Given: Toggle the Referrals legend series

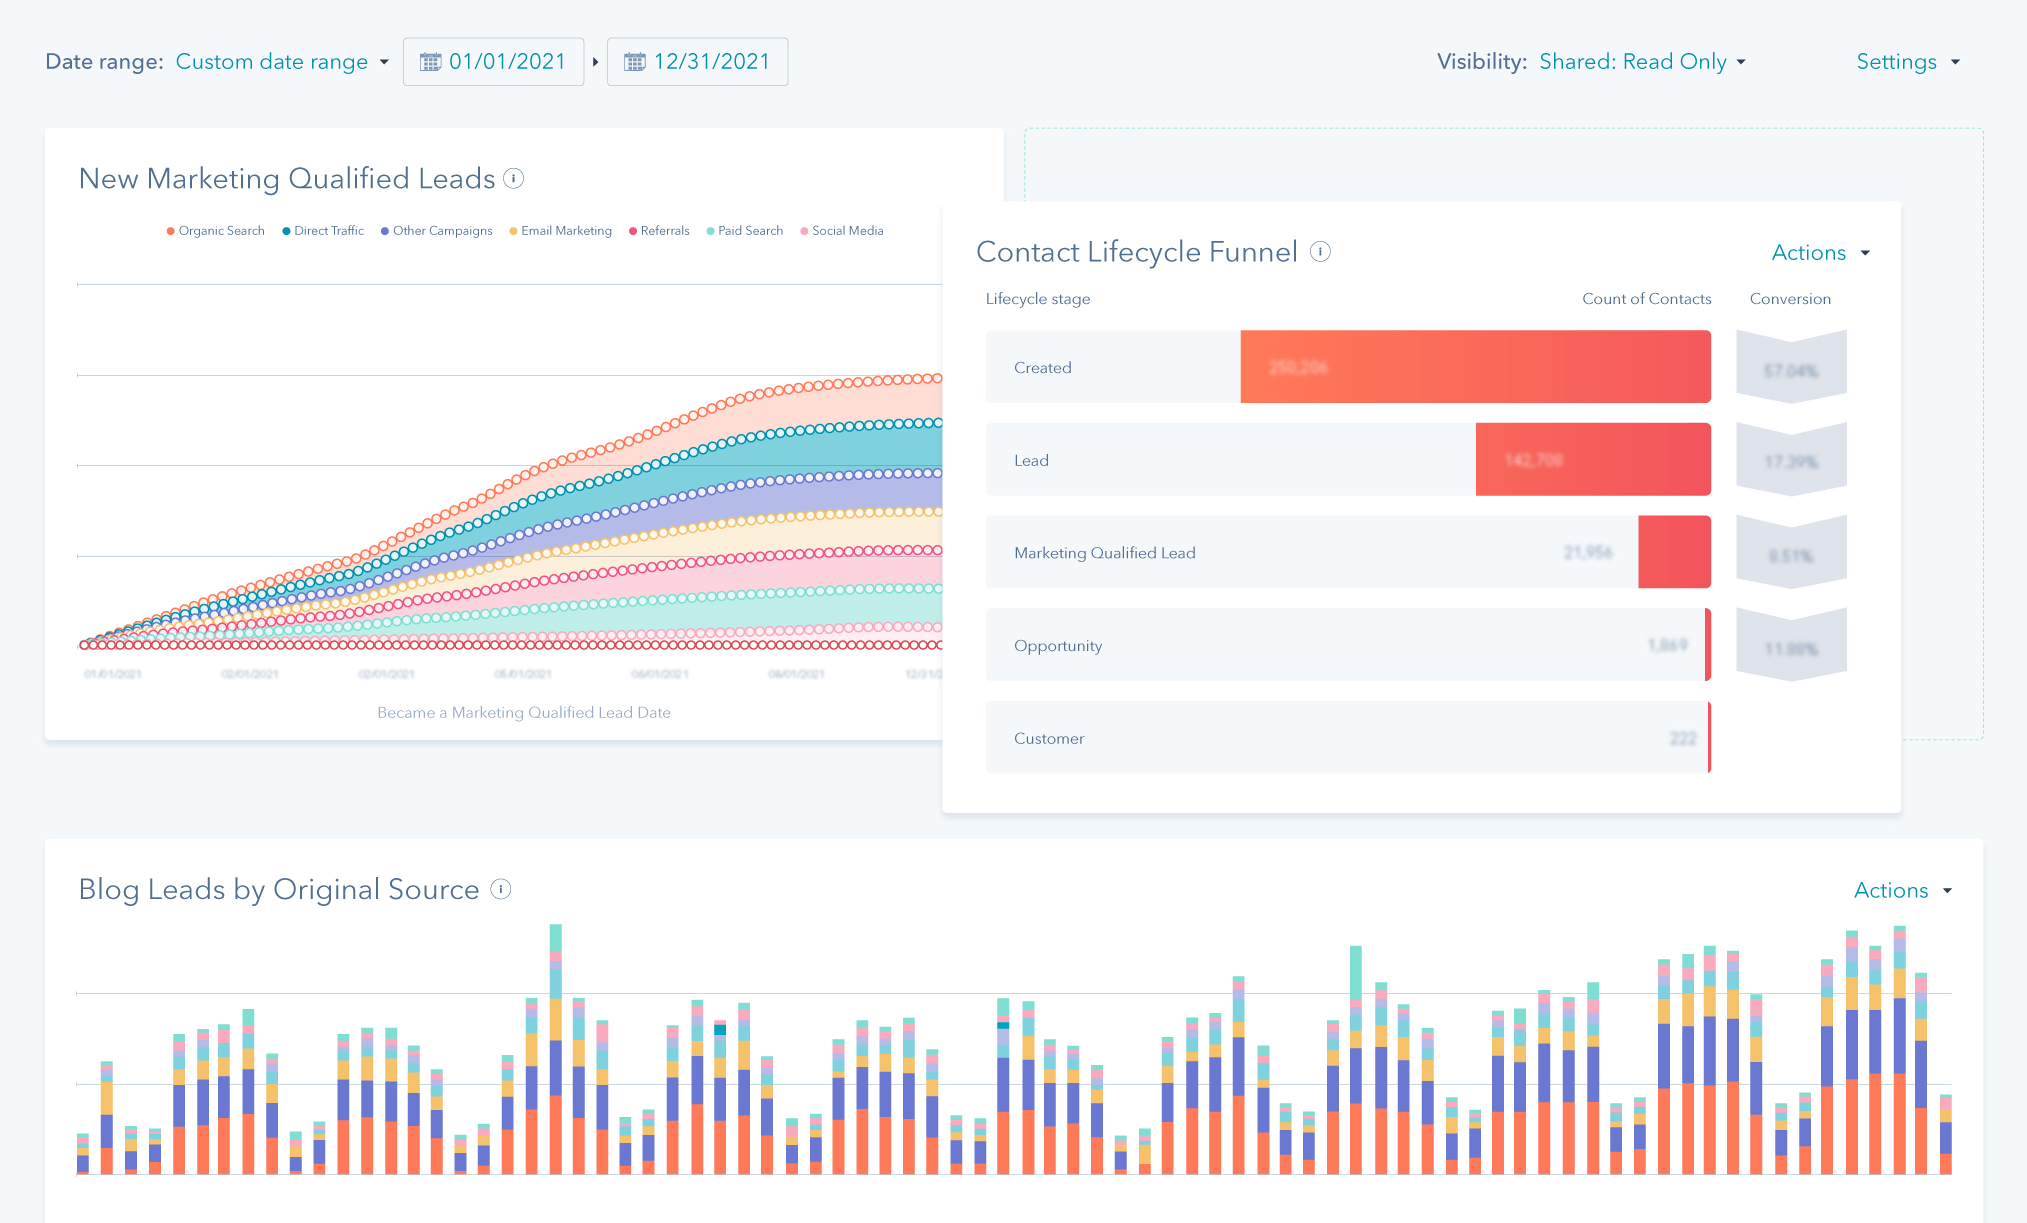Looking at the screenshot, I should [x=659, y=231].
